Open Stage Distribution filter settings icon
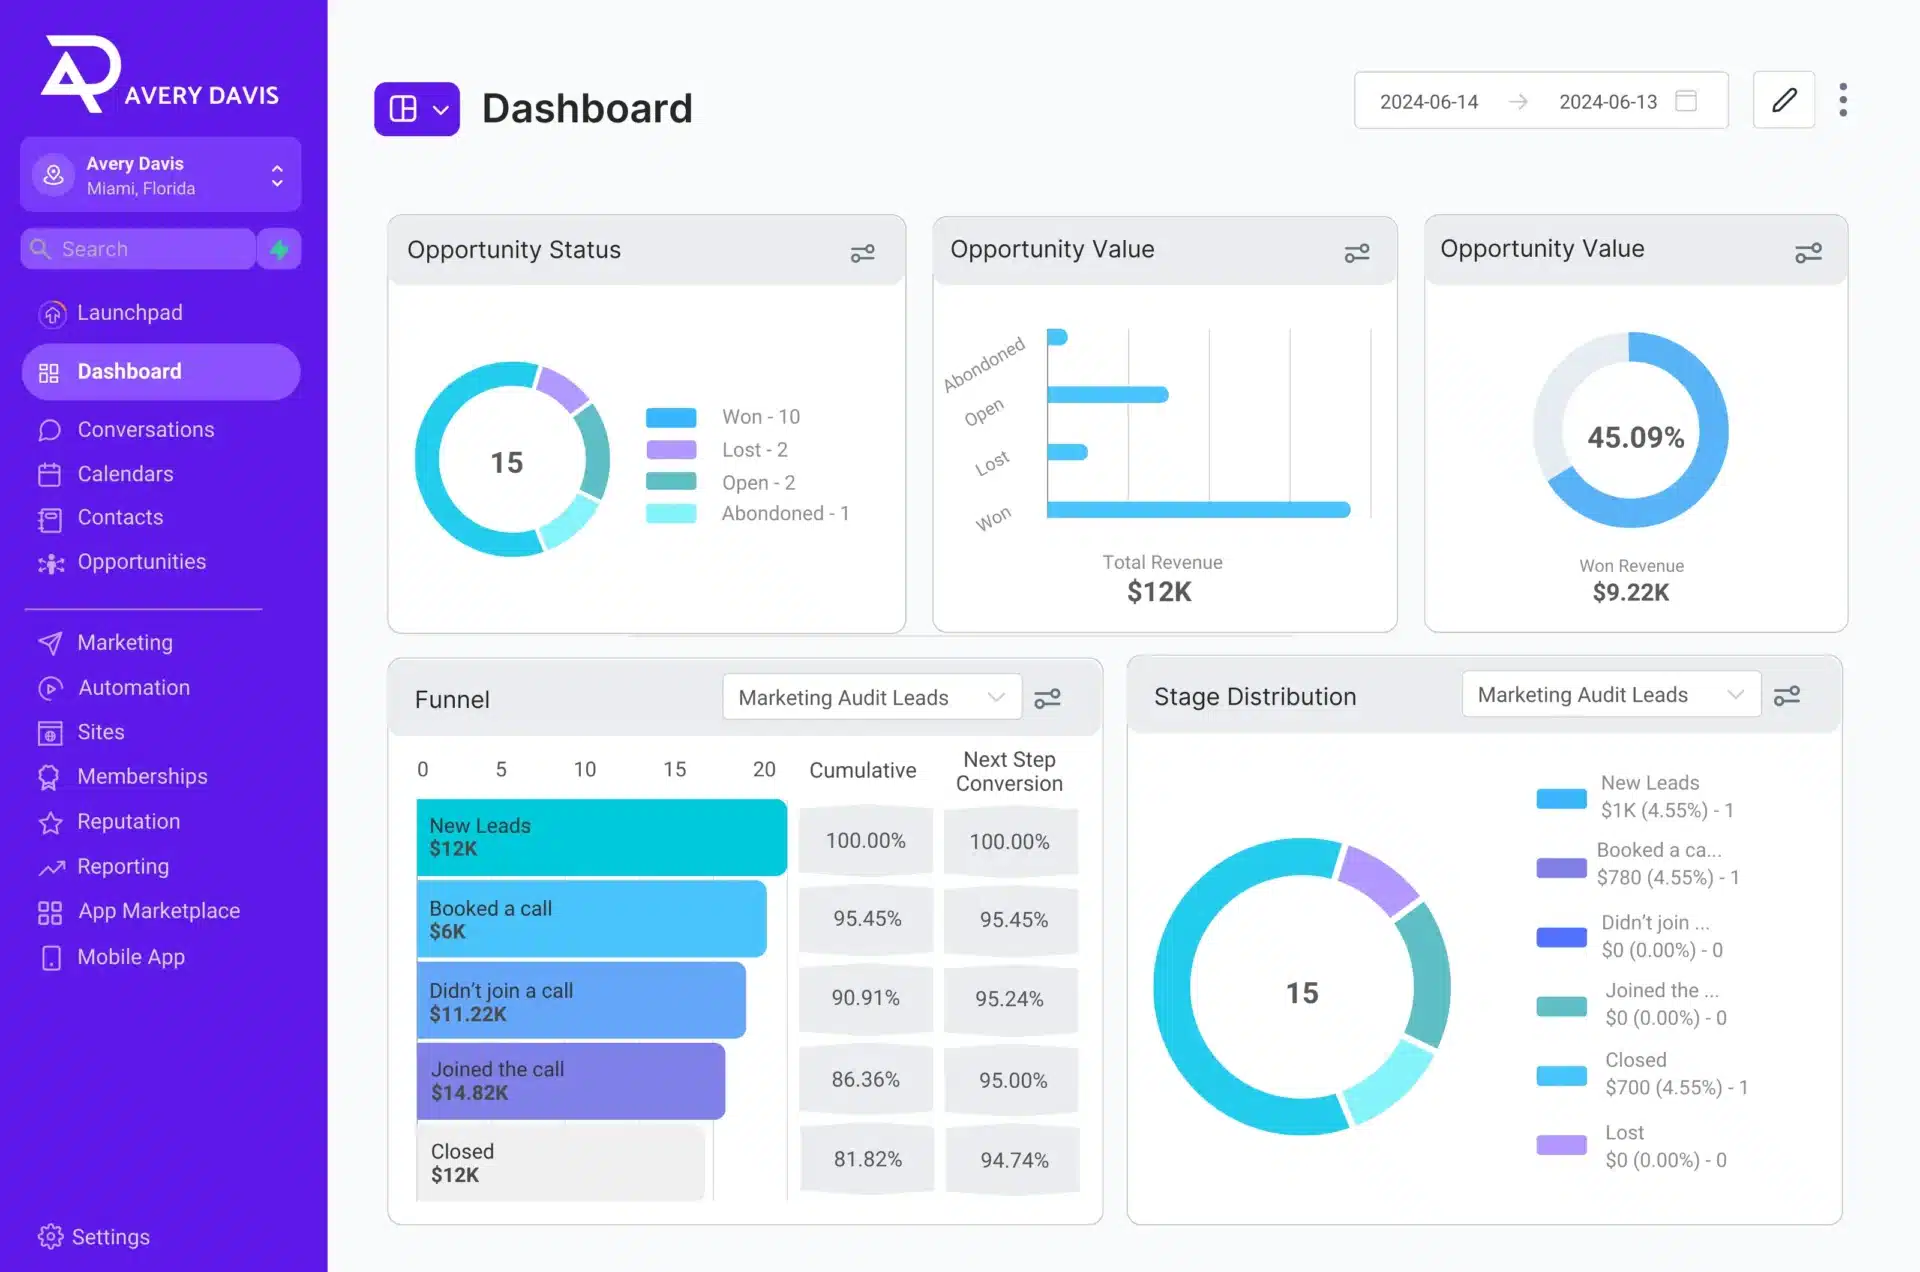The height and width of the screenshot is (1272, 1920). point(1787,696)
